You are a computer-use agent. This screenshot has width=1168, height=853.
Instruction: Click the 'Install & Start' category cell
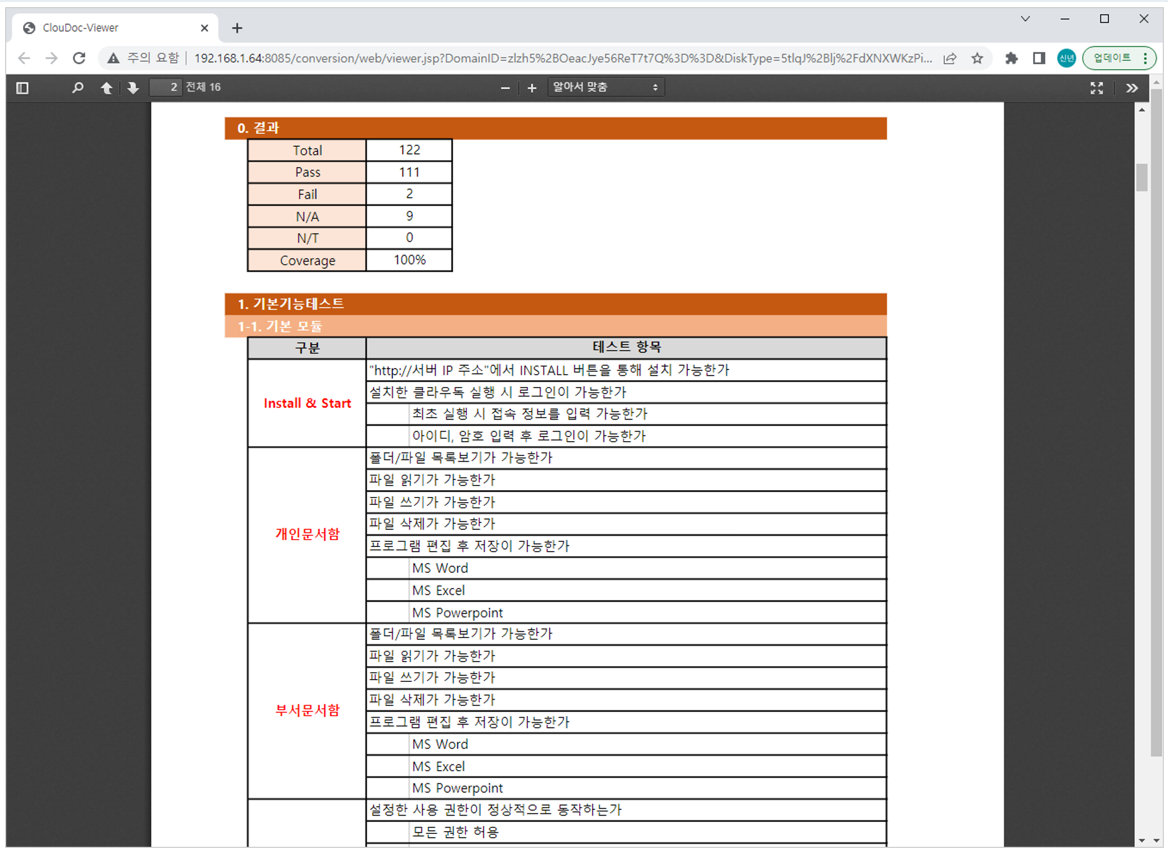307,403
